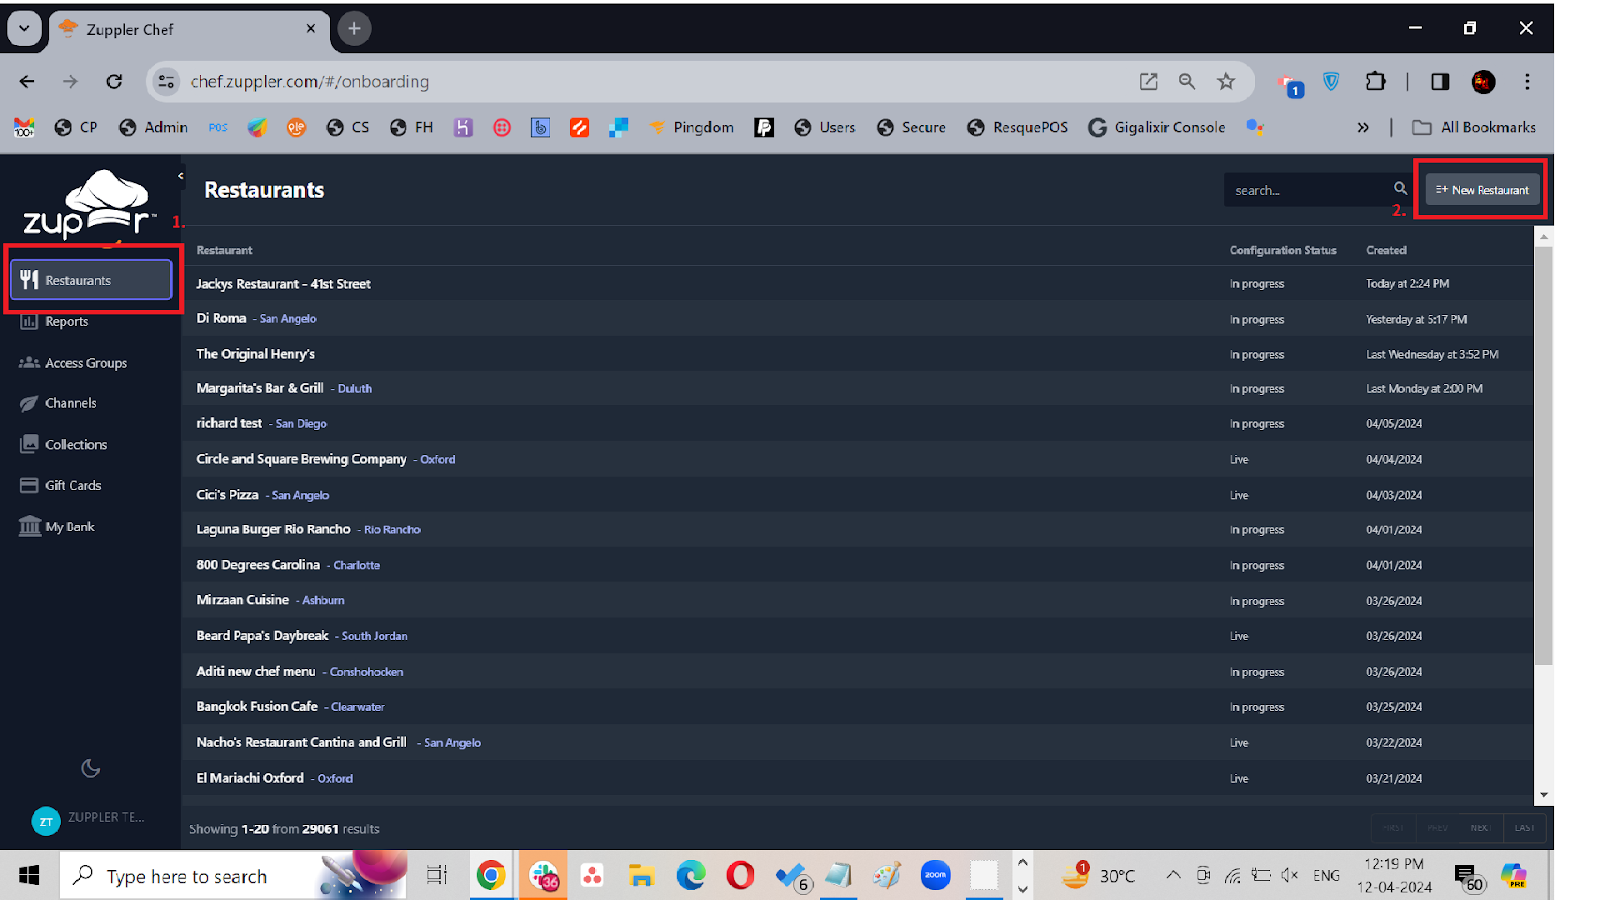
Task: Click the New Restaurant button
Action: (1482, 190)
